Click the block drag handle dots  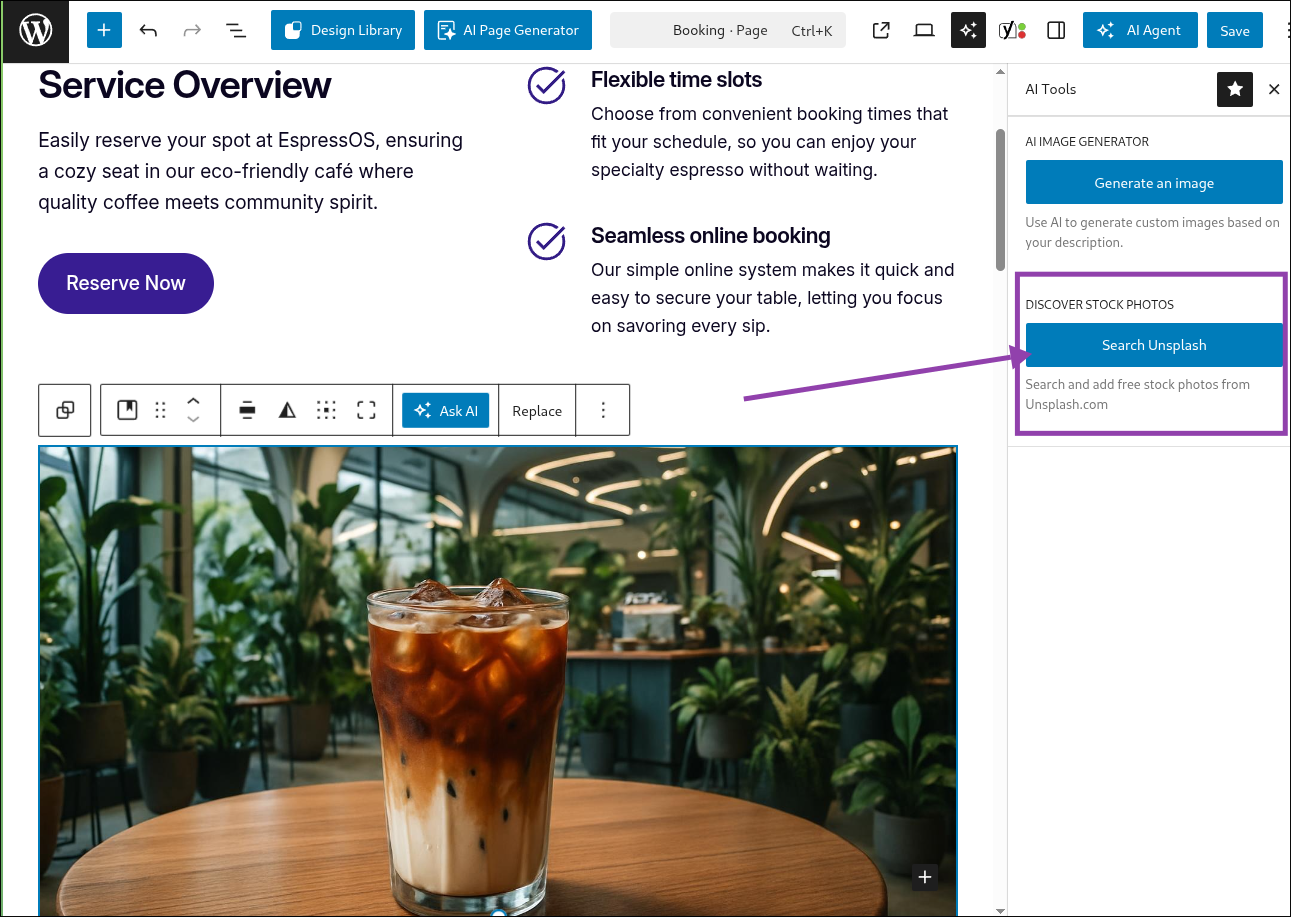tap(160, 410)
